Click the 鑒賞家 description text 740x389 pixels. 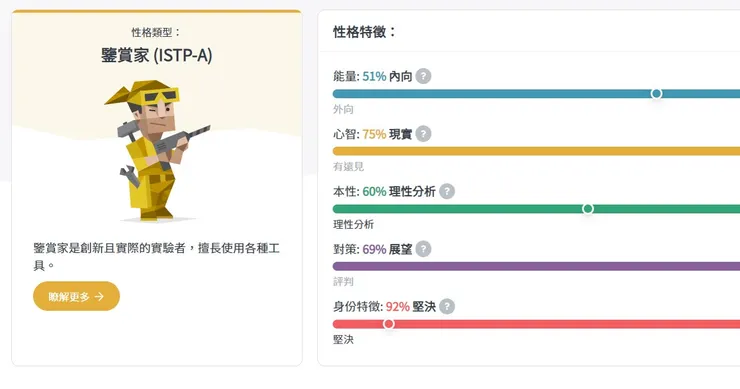156,256
